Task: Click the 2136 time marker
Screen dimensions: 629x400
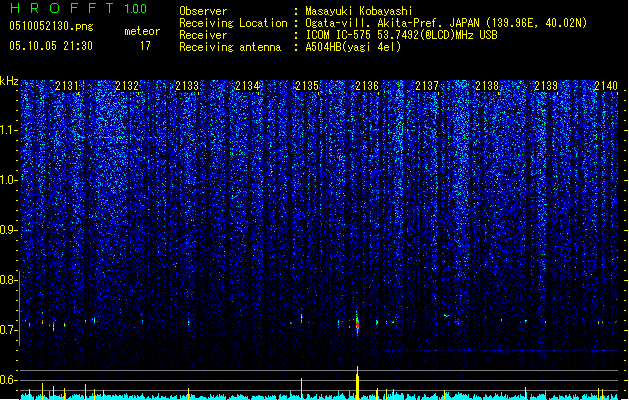Action: 367,85
